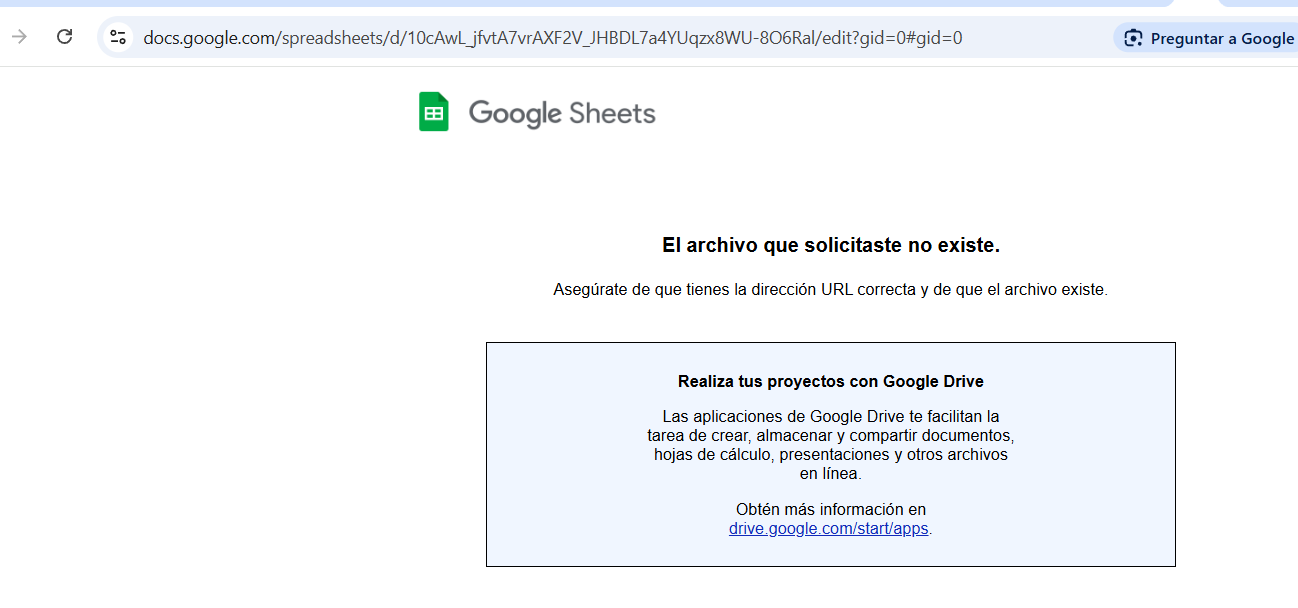1298x608 pixels.
Task: Click the browser forward arrow
Action: pos(19,37)
